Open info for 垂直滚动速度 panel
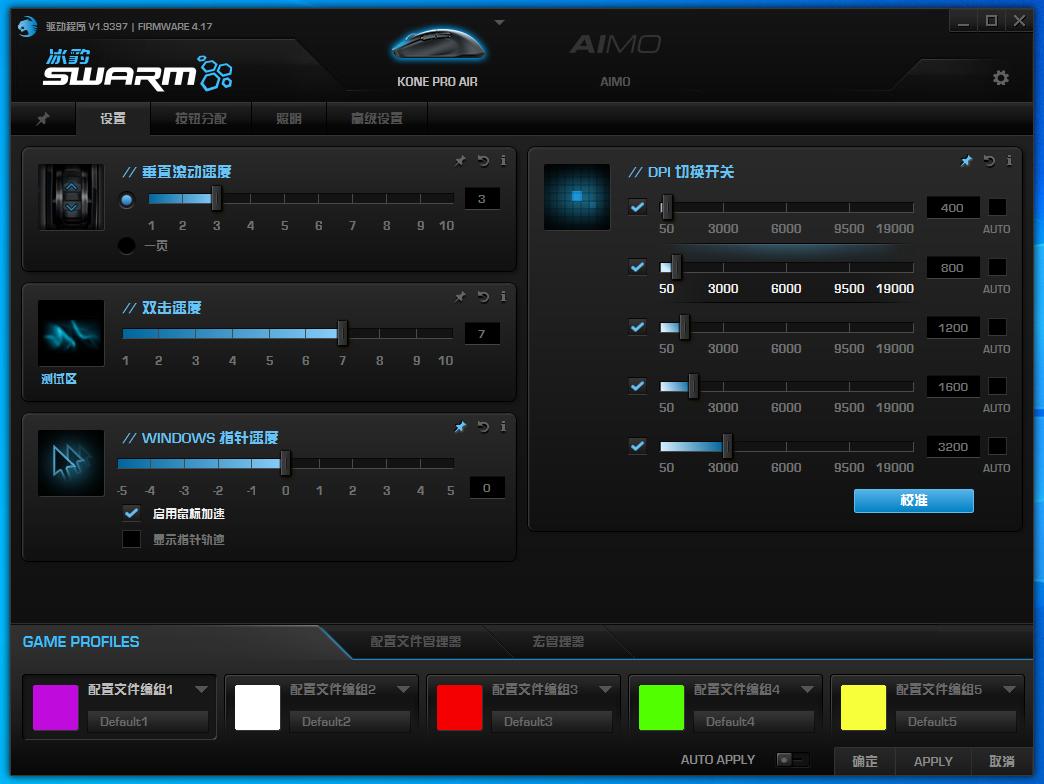Viewport: 1044px width, 784px height. 503,160
